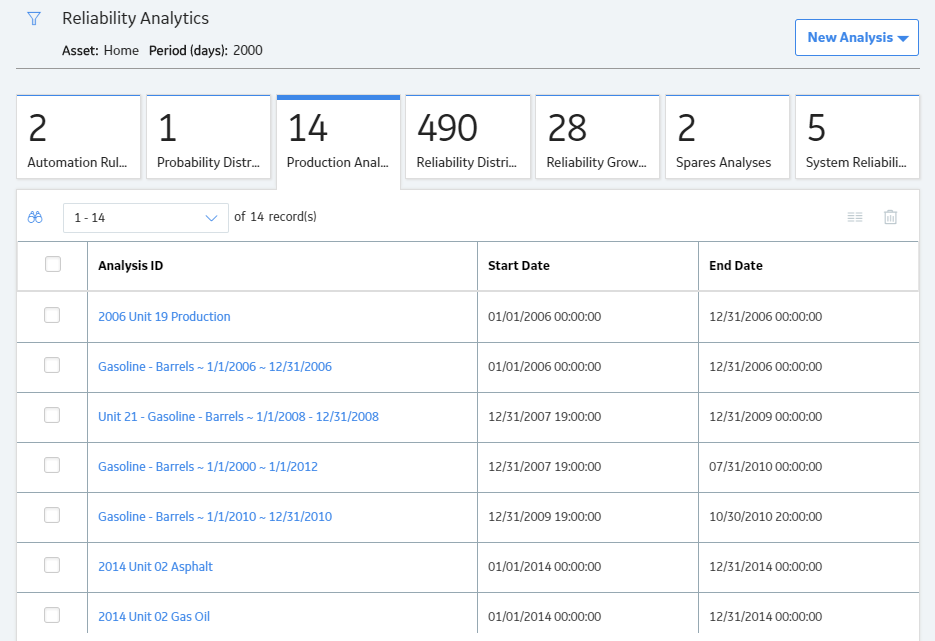The height and width of the screenshot is (641, 935).
Task: Open the New Analysis dropdown button
Action: (857, 38)
